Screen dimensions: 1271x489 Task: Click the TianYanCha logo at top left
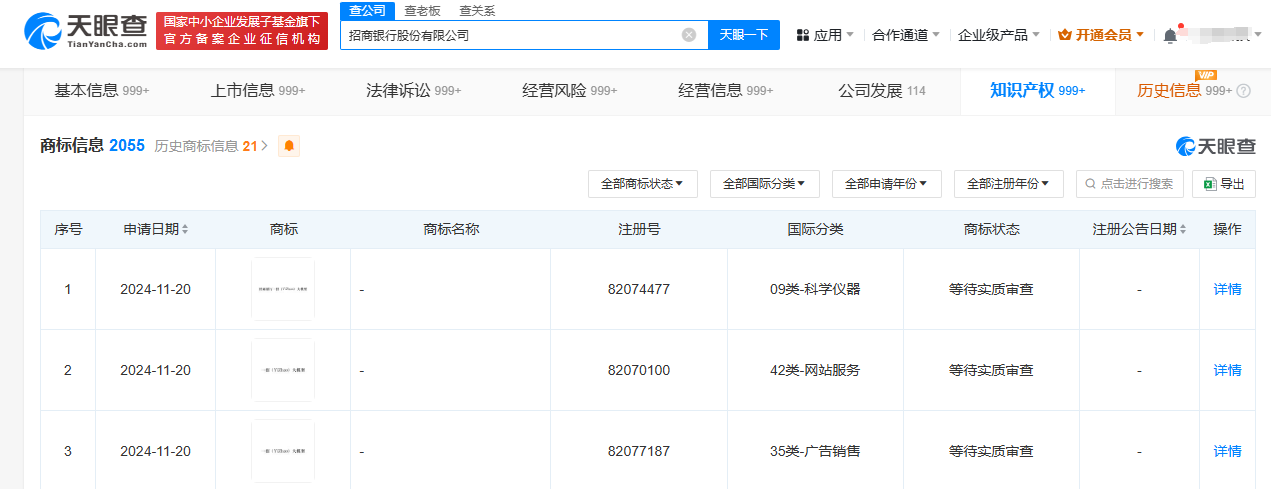[84, 31]
